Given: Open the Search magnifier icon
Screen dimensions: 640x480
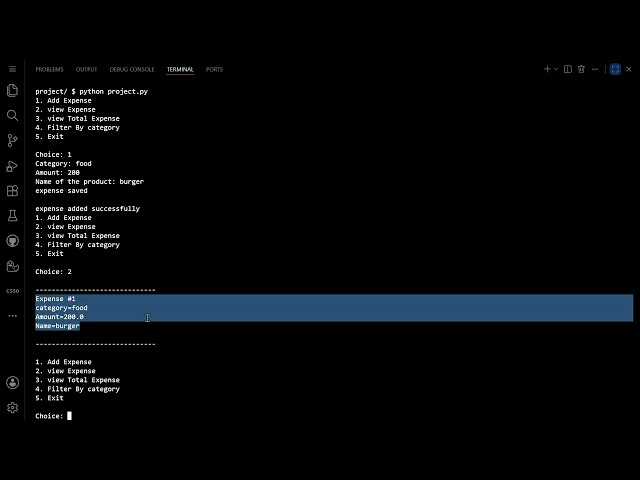Looking at the screenshot, I should [x=12, y=116].
